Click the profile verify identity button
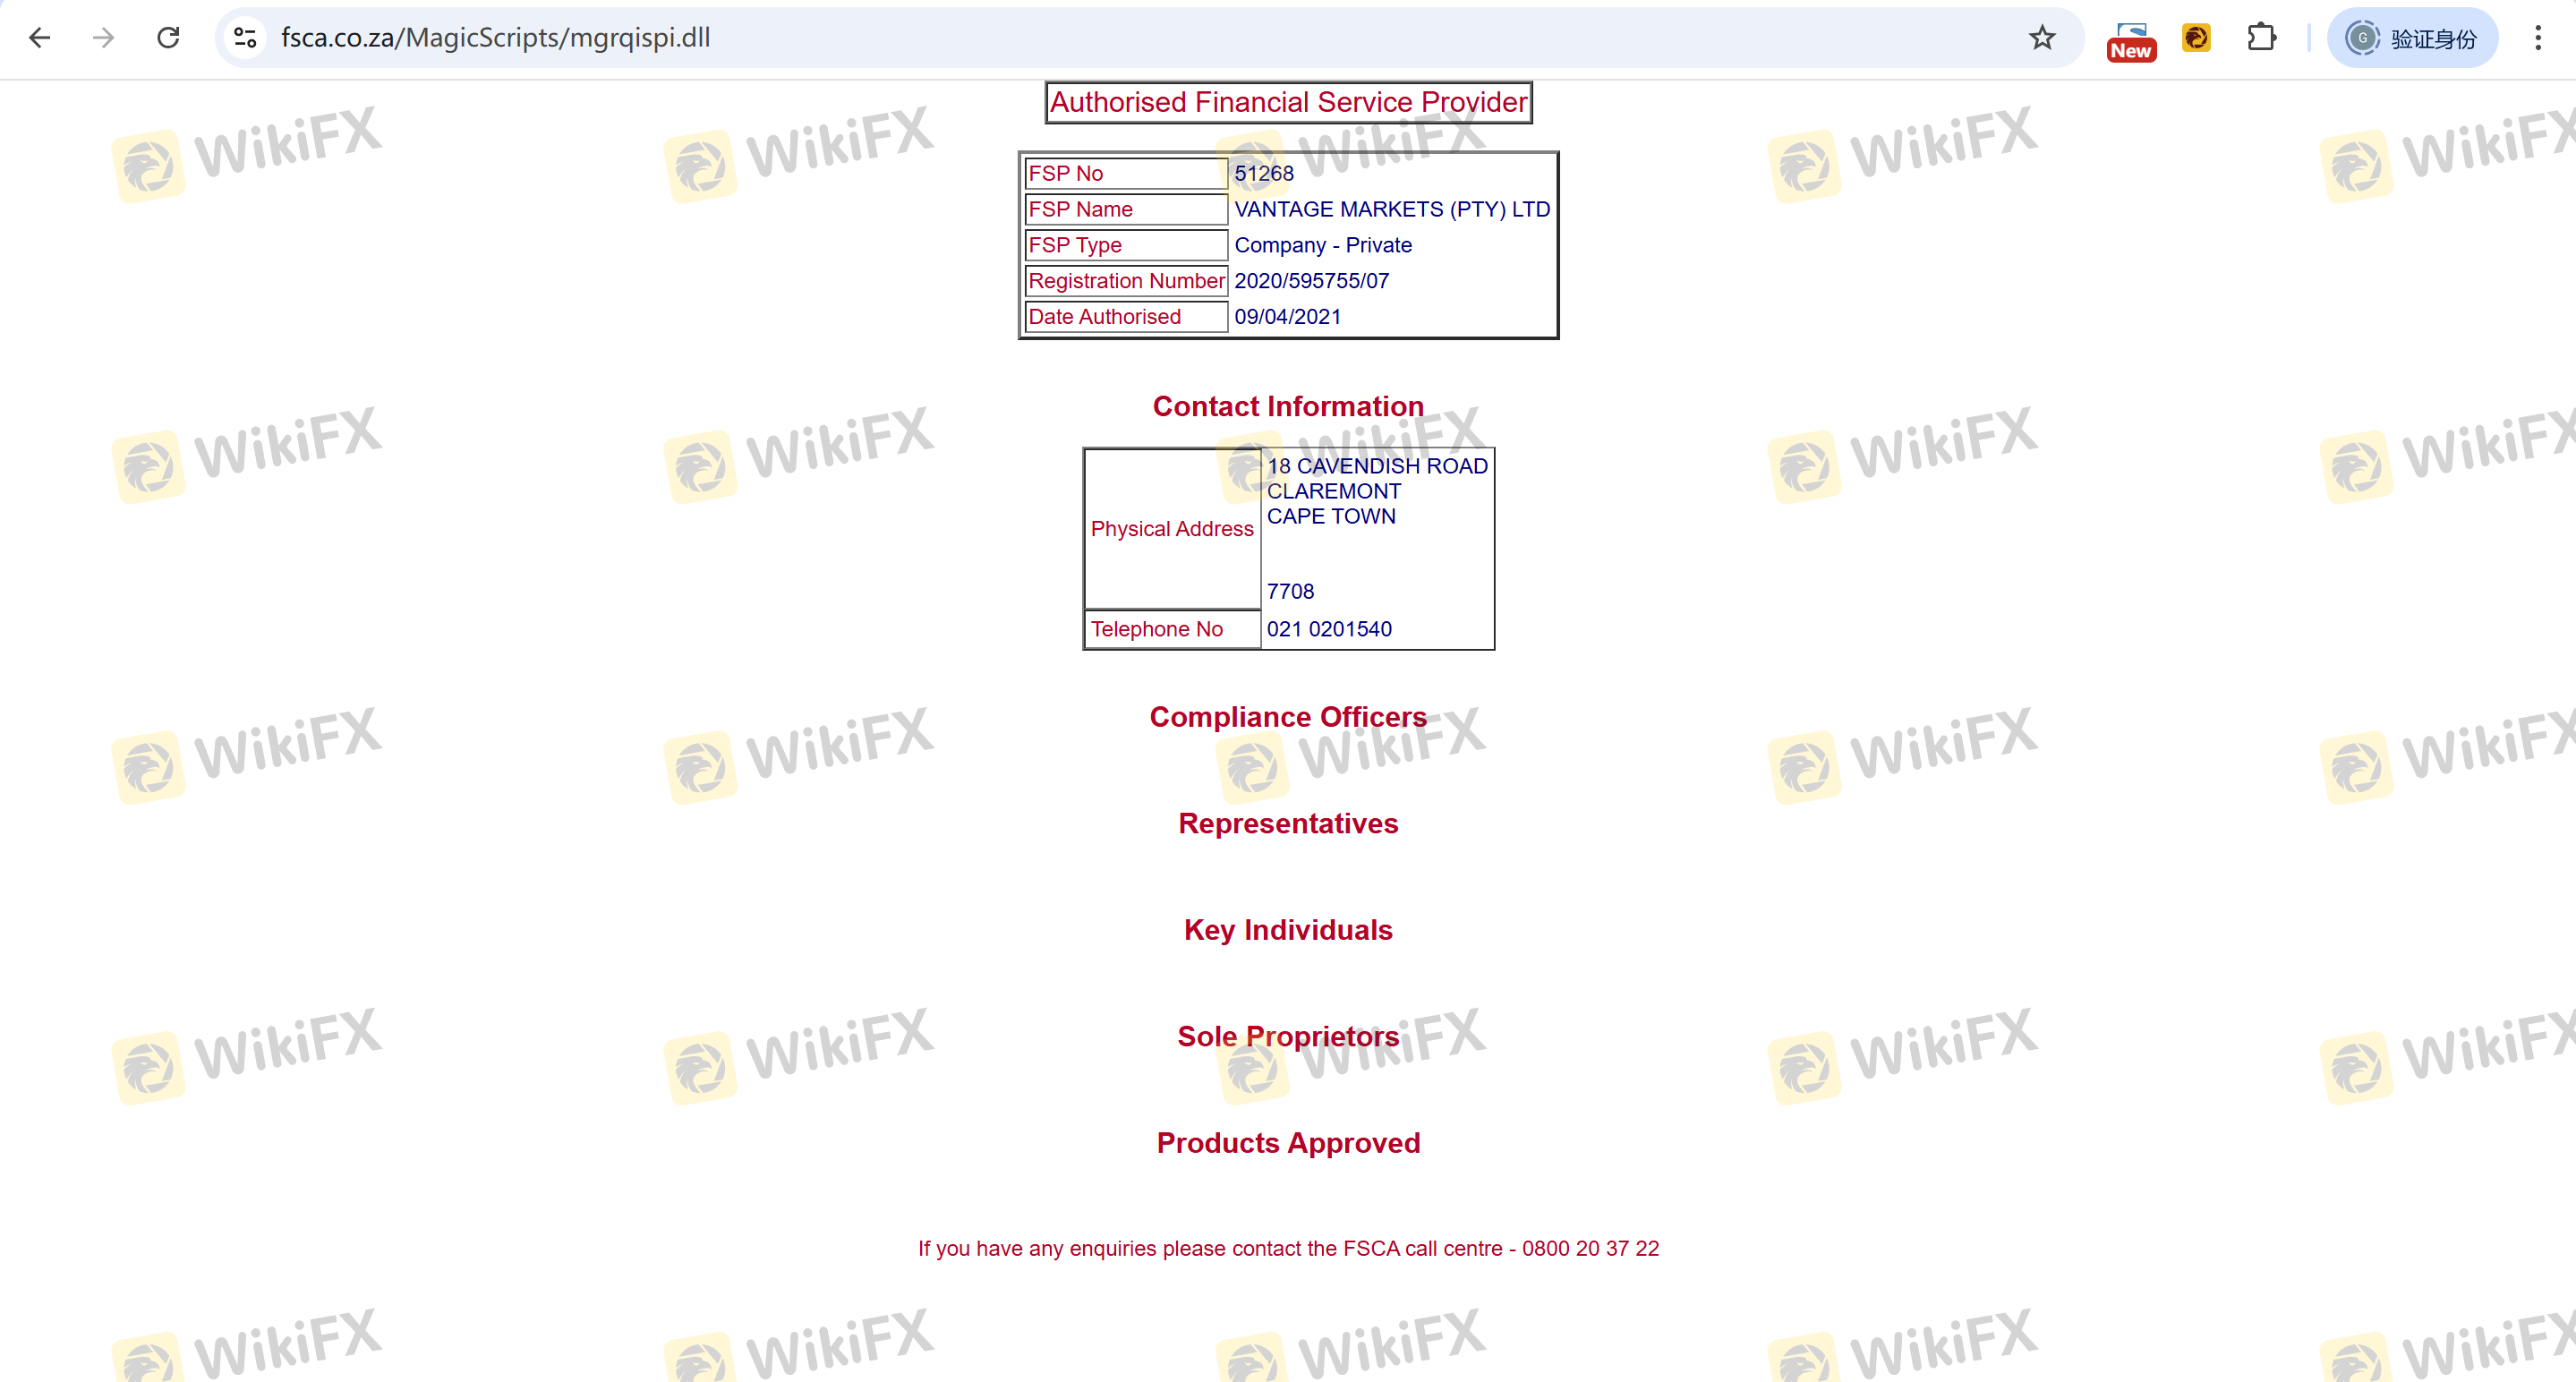 pyautogui.click(x=2412, y=38)
